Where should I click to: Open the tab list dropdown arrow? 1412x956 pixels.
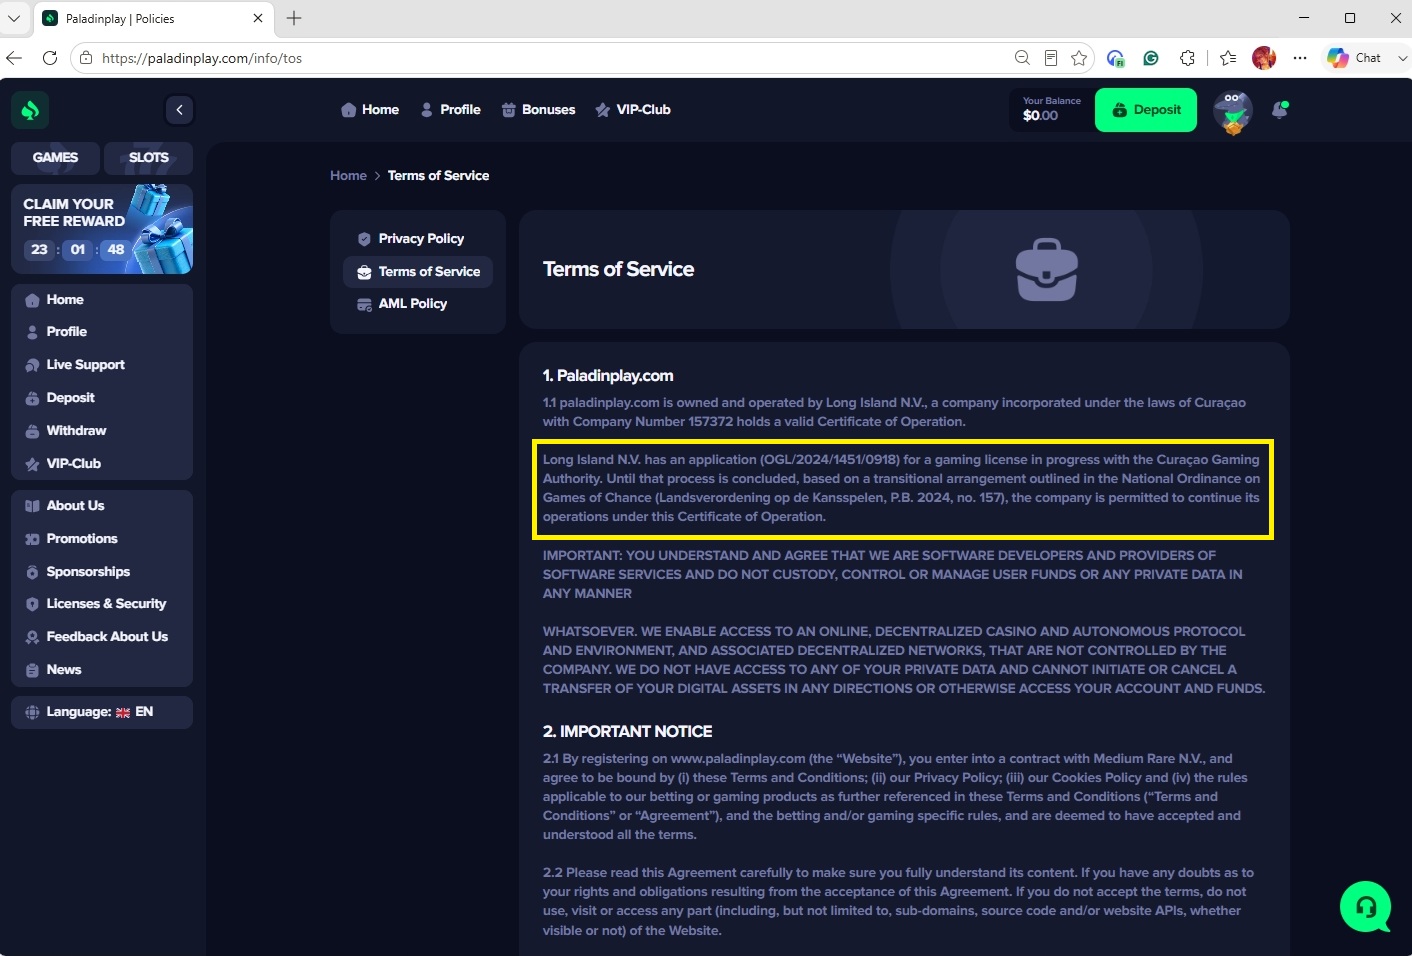point(14,18)
